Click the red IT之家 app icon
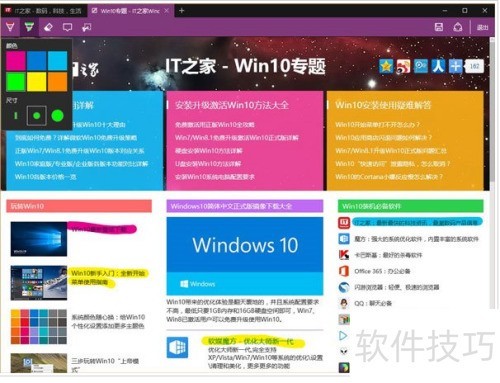The image size is (500, 383). (x=344, y=223)
